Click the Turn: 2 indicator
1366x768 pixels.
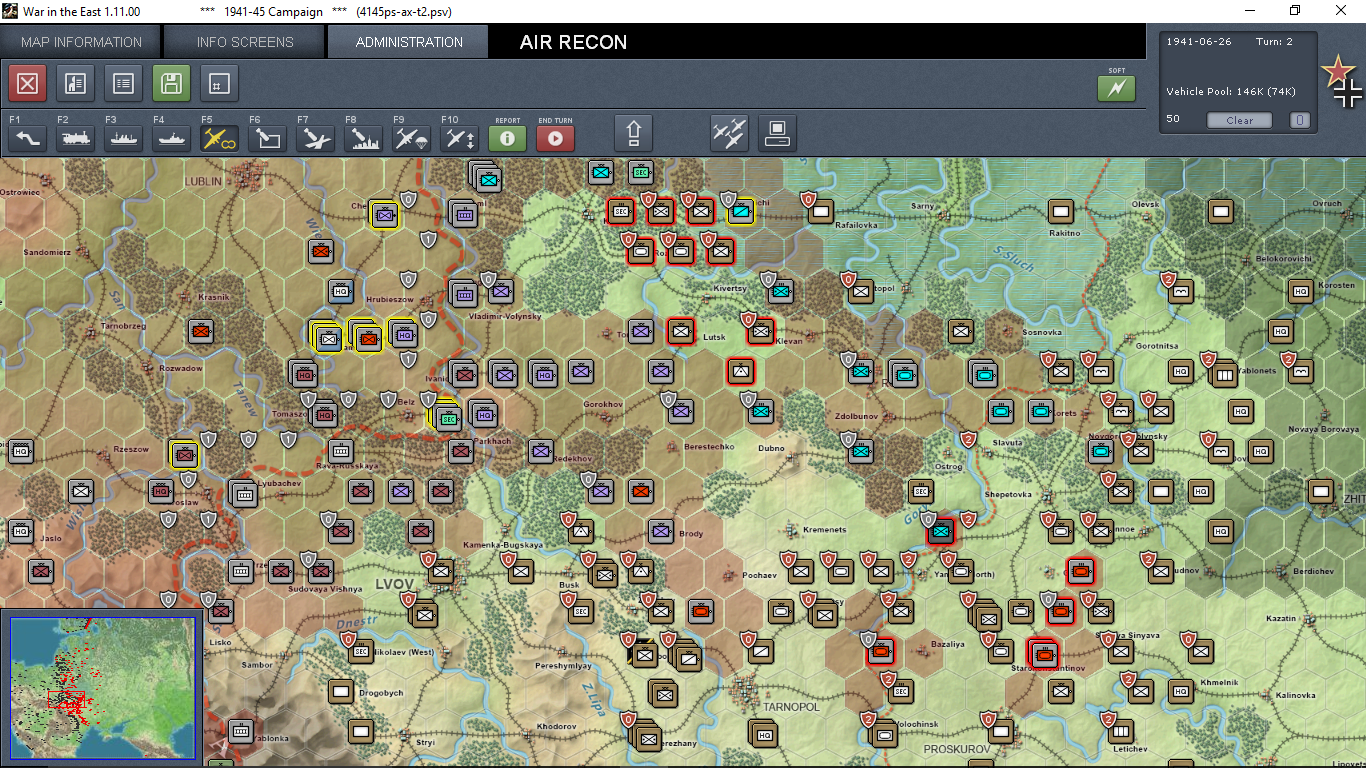point(1275,42)
